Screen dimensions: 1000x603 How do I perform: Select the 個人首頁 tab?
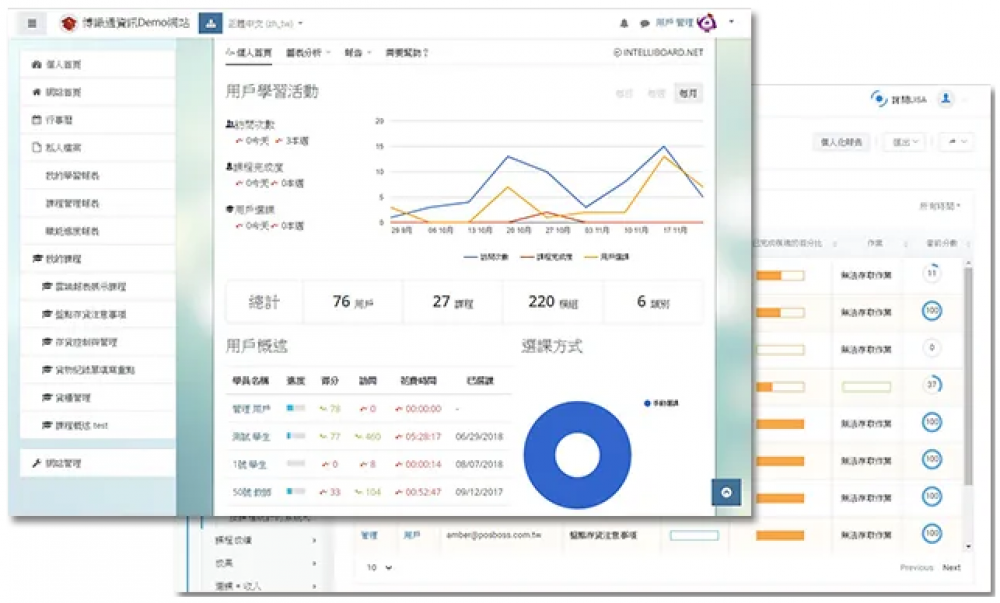(x=251, y=53)
